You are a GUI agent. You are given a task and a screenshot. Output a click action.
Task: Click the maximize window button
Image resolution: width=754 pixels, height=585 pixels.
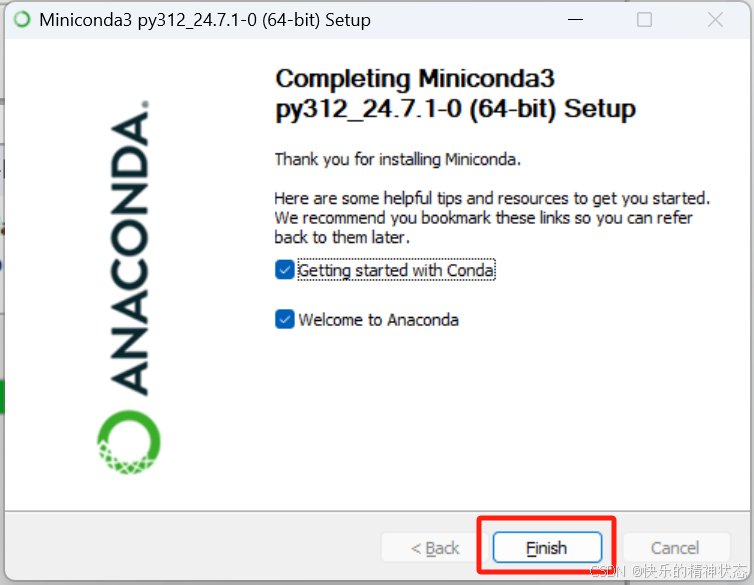[x=644, y=20]
